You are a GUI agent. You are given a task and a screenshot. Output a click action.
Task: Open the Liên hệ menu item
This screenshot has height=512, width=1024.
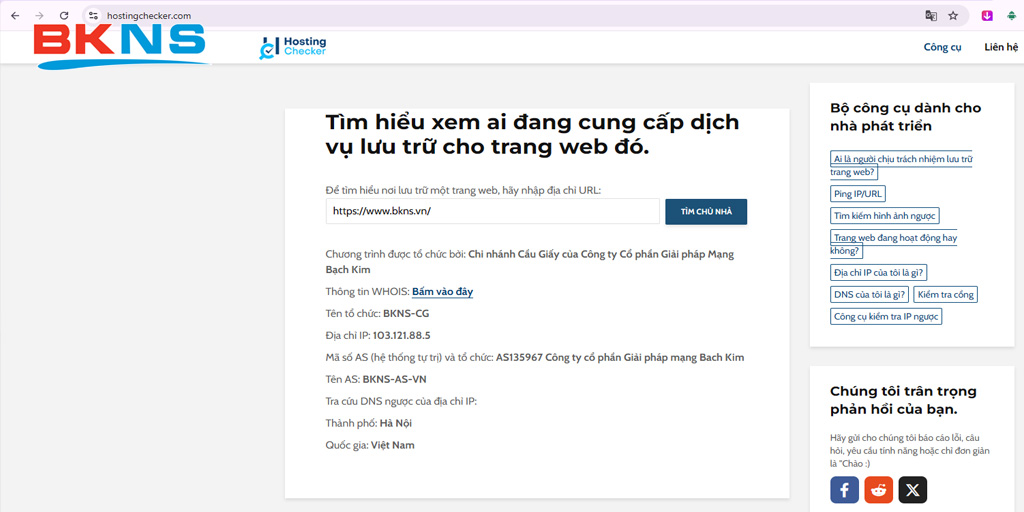pyautogui.click(x=1000, y=47)
